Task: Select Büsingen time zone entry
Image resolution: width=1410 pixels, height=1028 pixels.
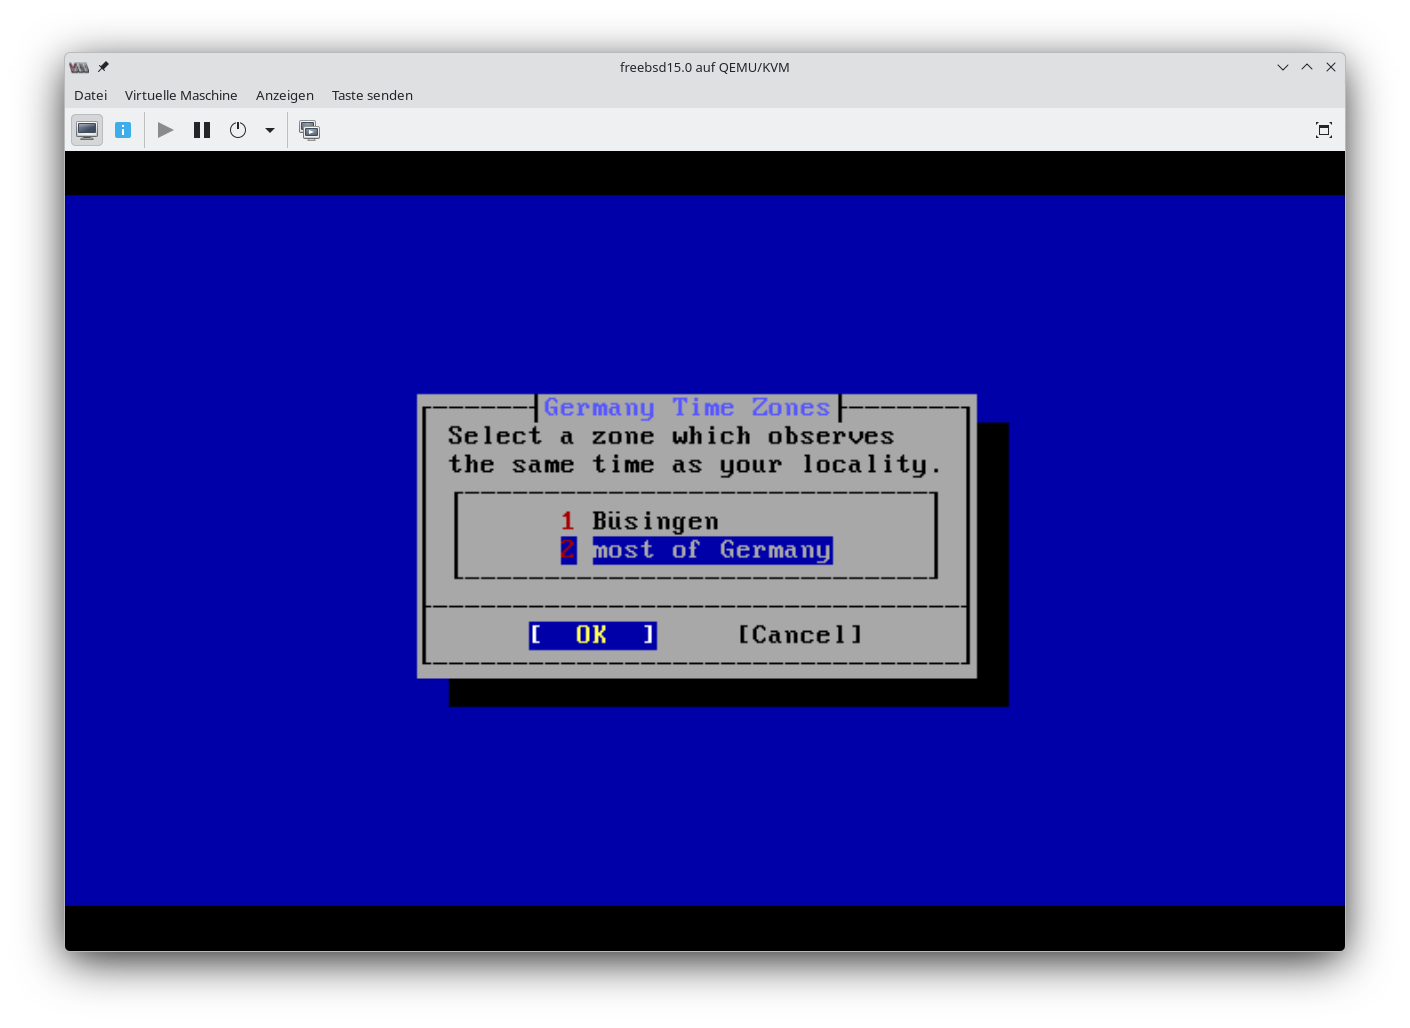Action: (x=654, y=521)
